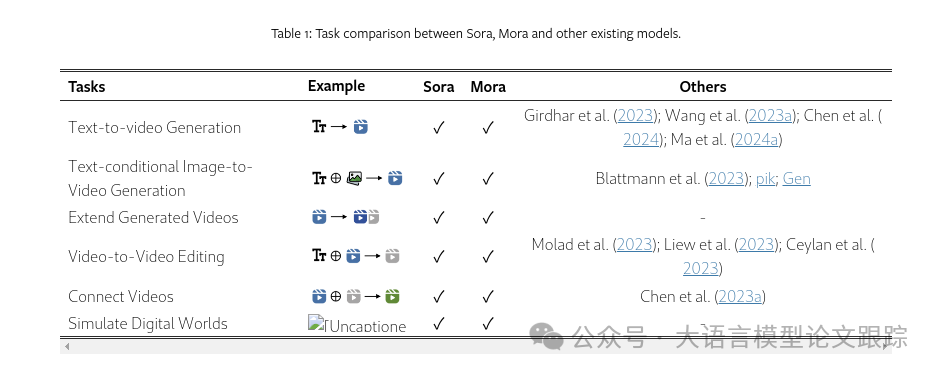Image resolution: width=937 pixels, height=374 pixels.
Task: Click the blue video icon in Text-to-video row
Action: [360, 127]
